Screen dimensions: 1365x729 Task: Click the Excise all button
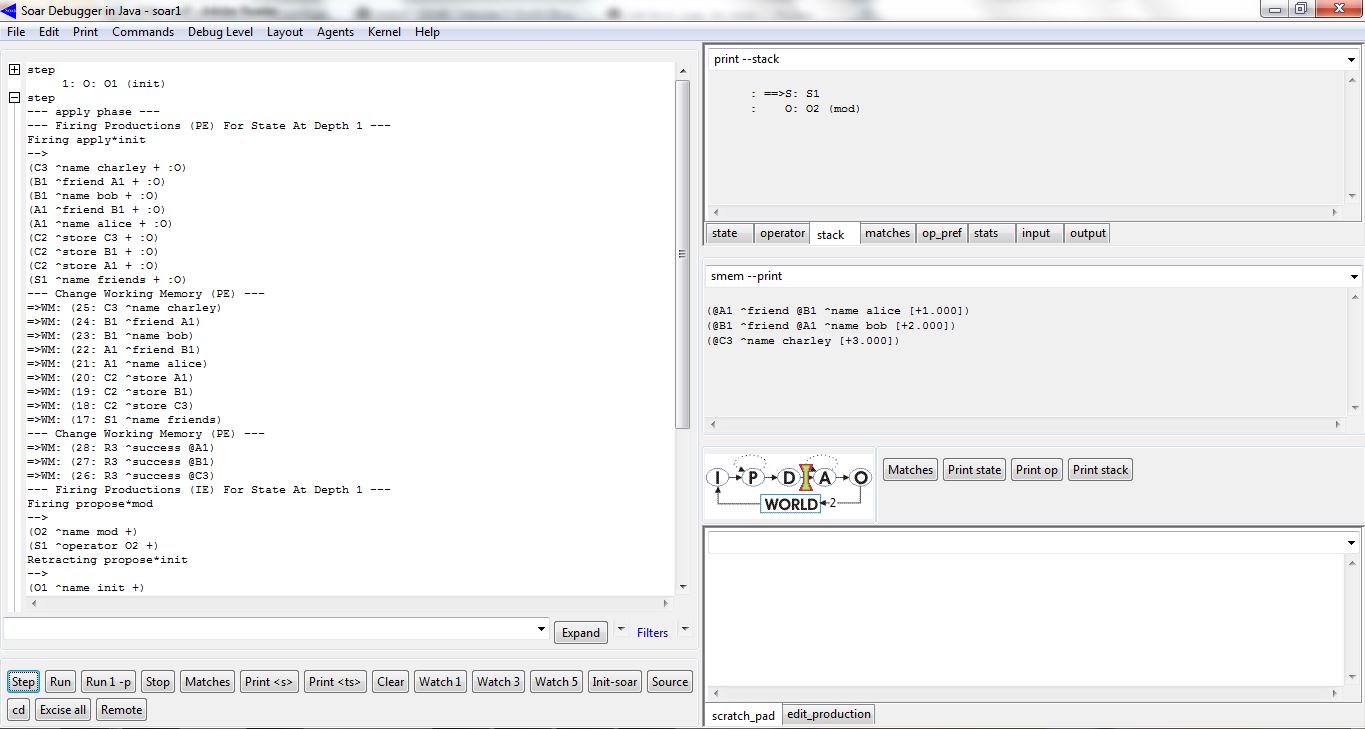(63, 710)
